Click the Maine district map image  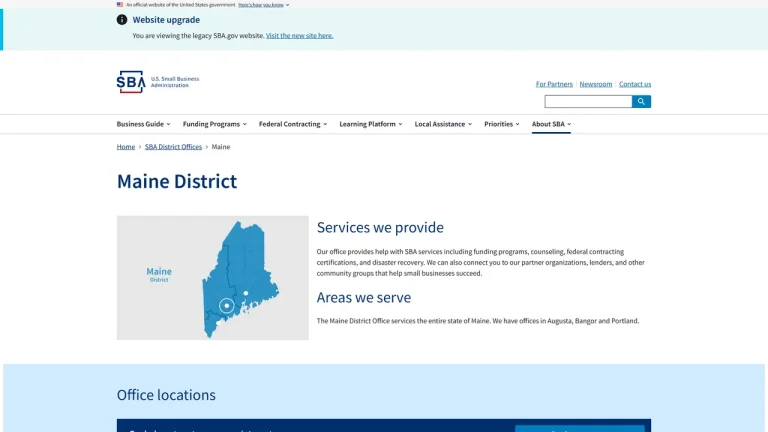[213, 278]
